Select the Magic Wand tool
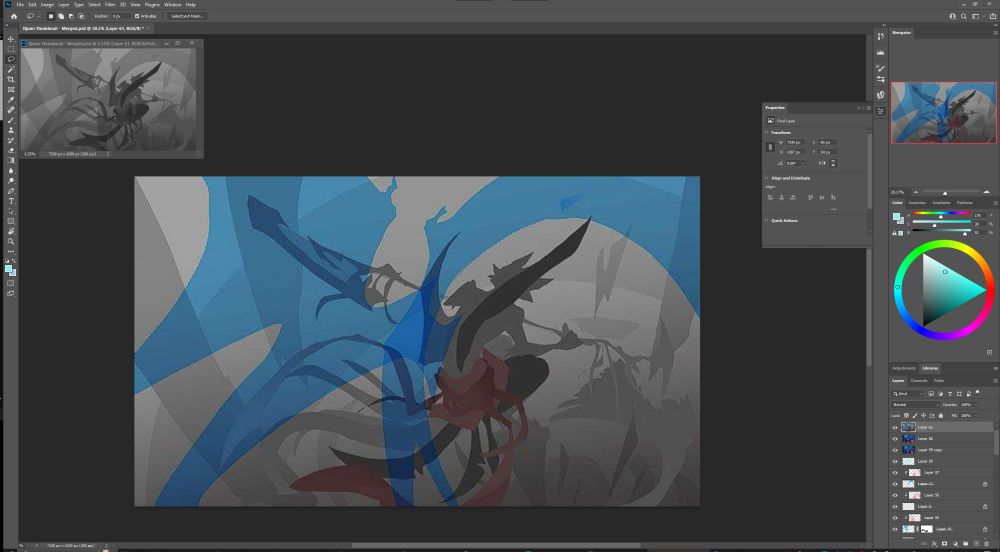The width and height of the screenshot is (1000, 552). pyautogui.click(x=11, y=69)
